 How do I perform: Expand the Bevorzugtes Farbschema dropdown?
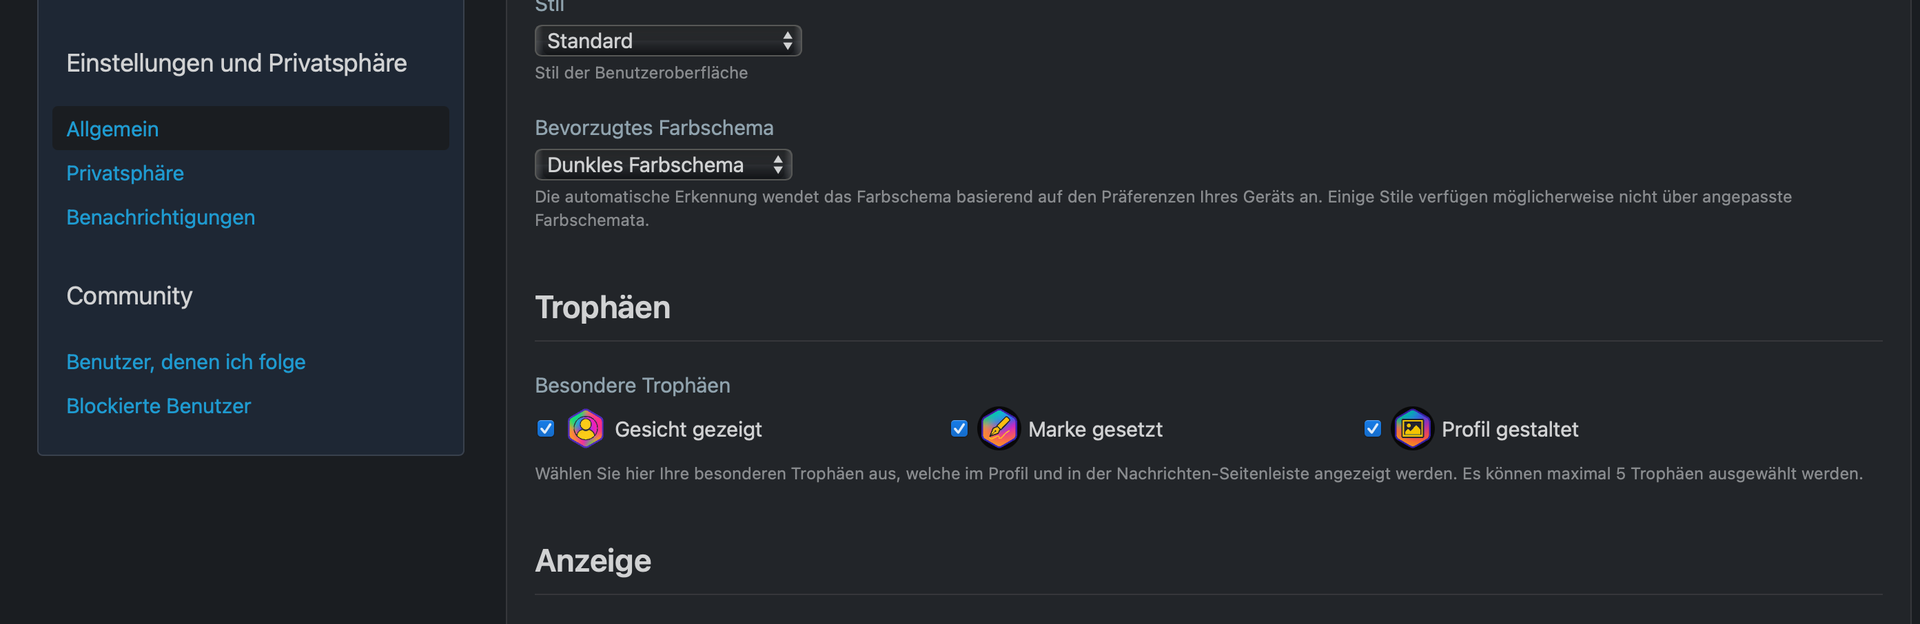pyautogui.click(x=663, y=165)
